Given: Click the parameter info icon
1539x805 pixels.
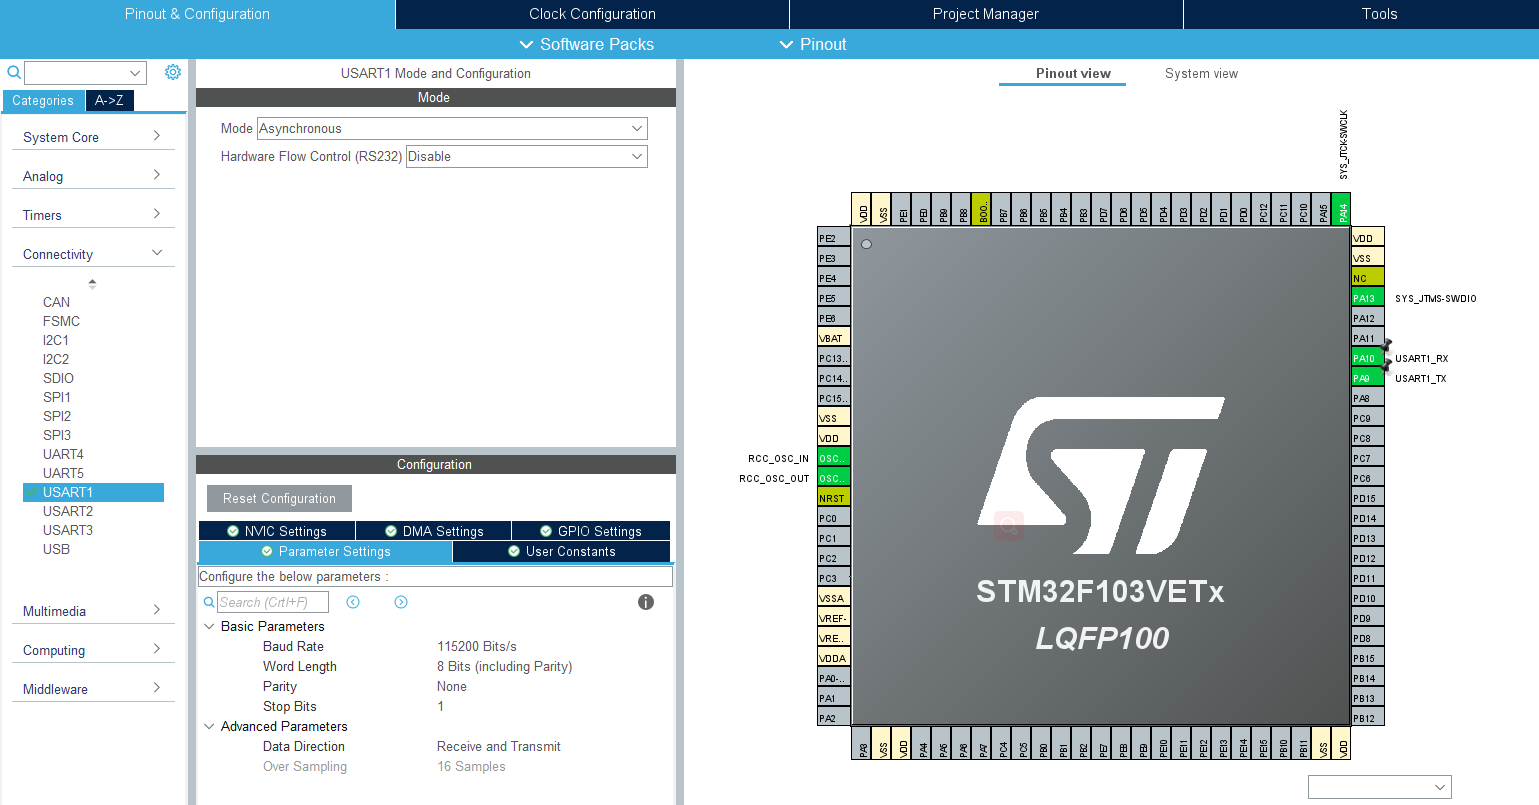Looking at the screenshot, I should [646, 602].
